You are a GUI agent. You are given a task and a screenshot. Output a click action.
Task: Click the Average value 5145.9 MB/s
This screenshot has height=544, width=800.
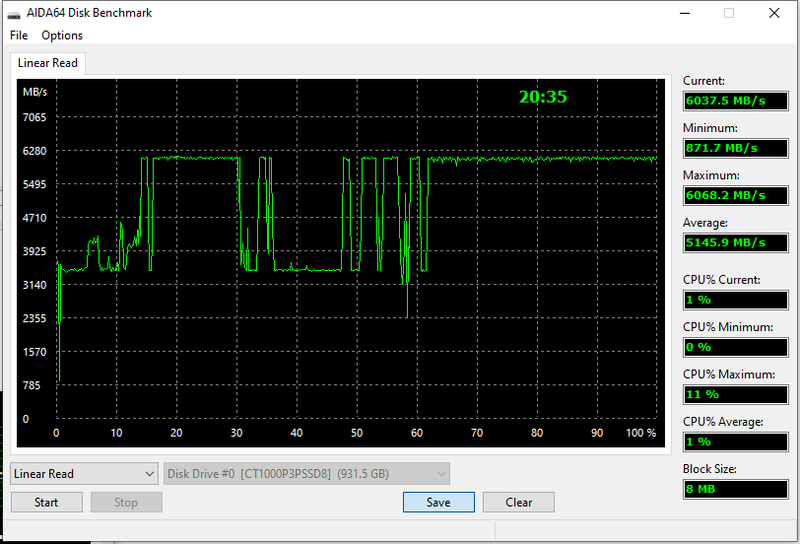[736, 242]
